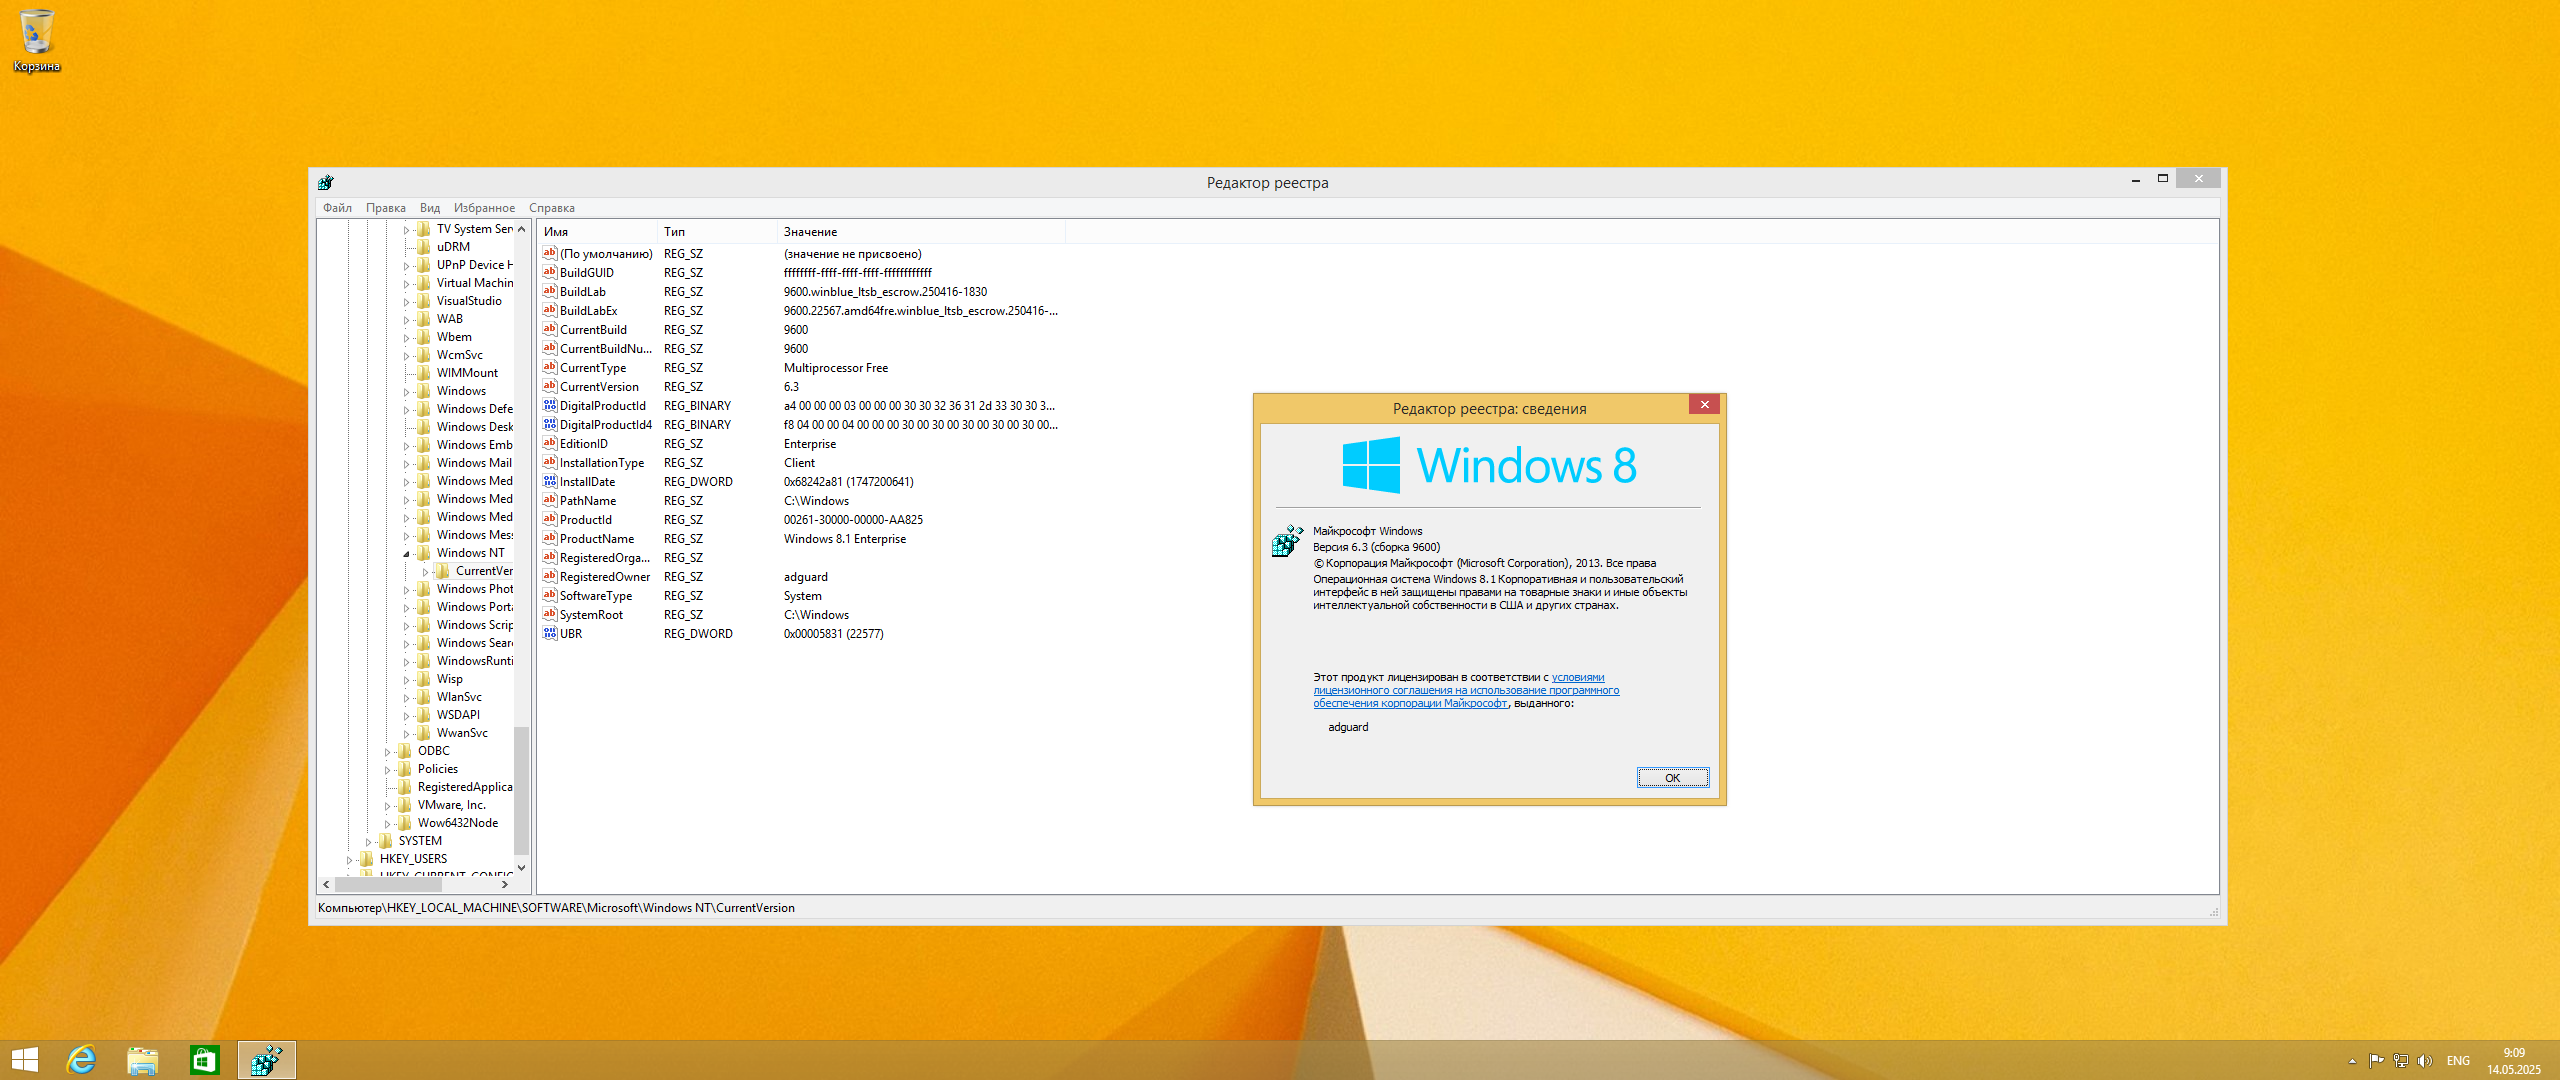The width and height of the screenshot is (2560, 1080).
Task: Open the Правка menu
Action: point(385,208)
